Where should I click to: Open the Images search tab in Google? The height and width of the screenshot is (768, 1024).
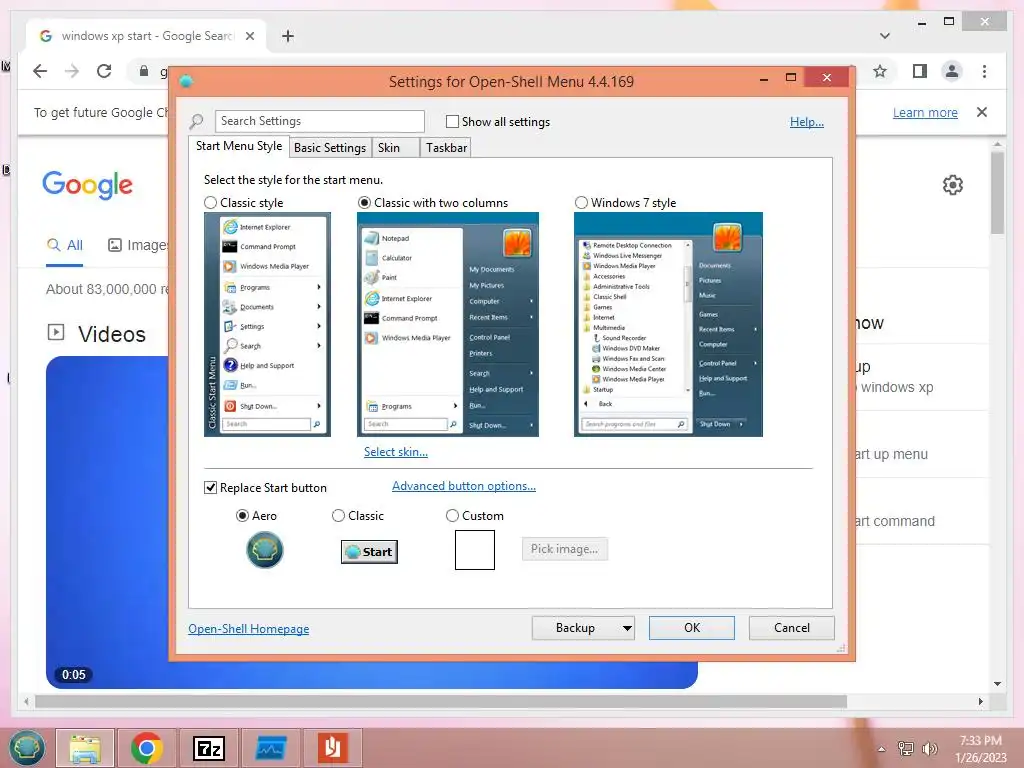(138, 246)
